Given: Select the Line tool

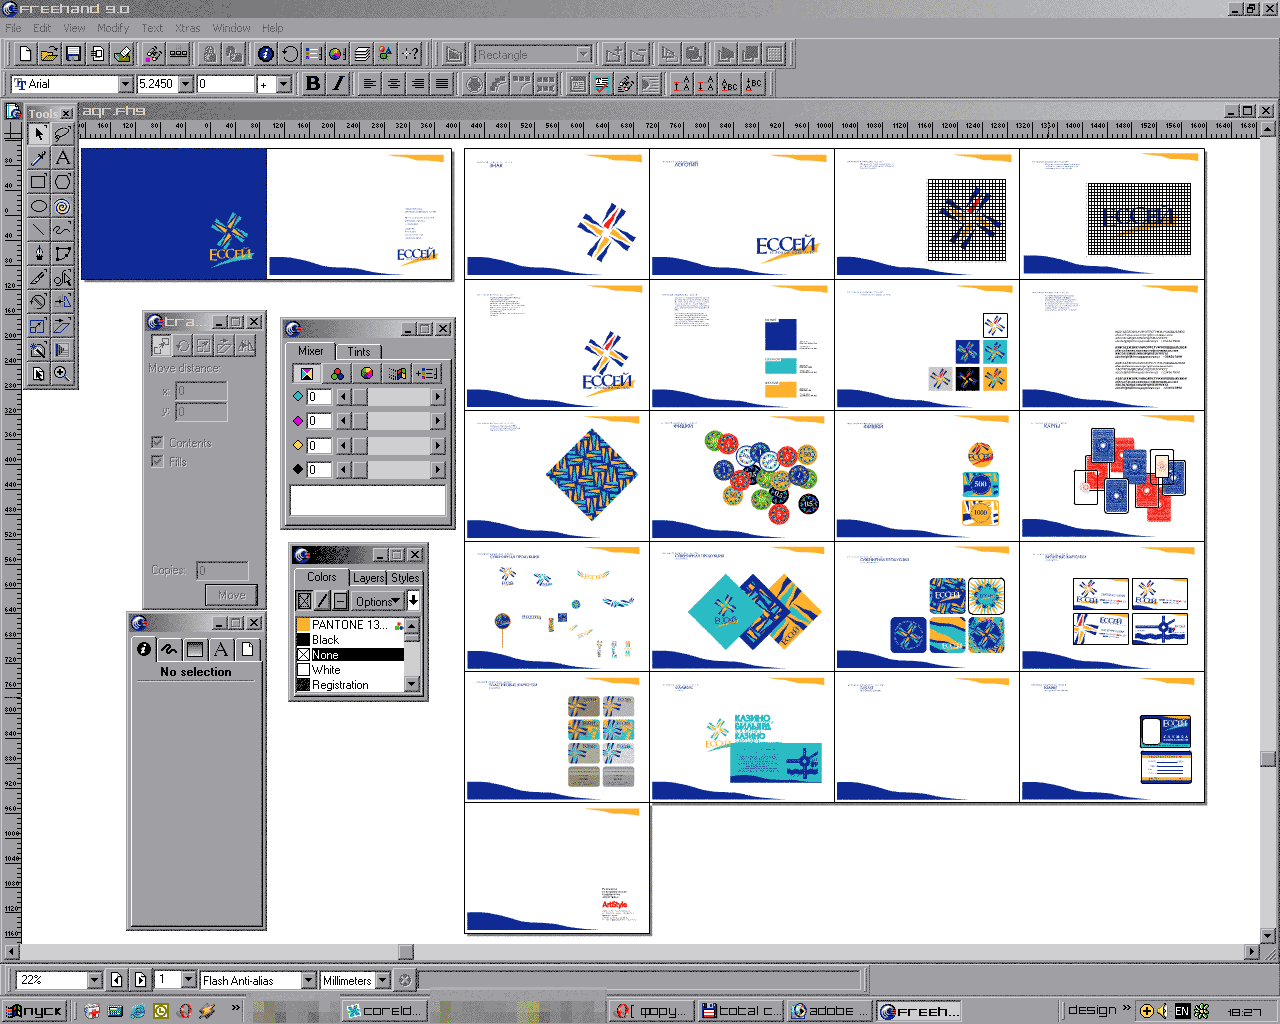Looking at the screenshot, I should (38, 230).
